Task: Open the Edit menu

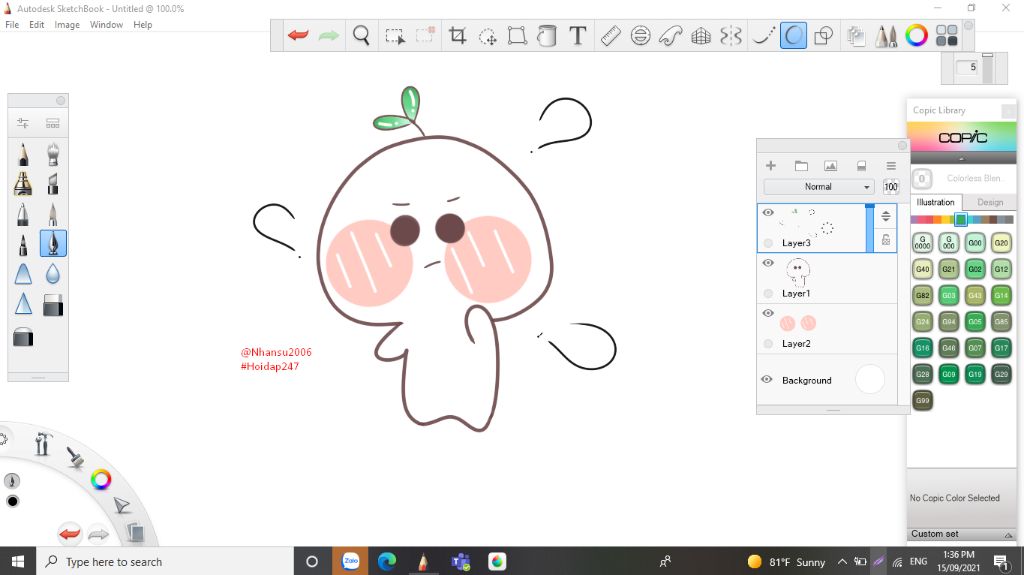Action: click(x=37, y=25)
